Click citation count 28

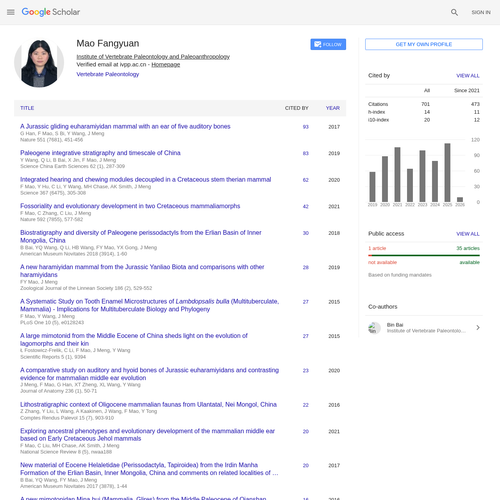[306, 267]
